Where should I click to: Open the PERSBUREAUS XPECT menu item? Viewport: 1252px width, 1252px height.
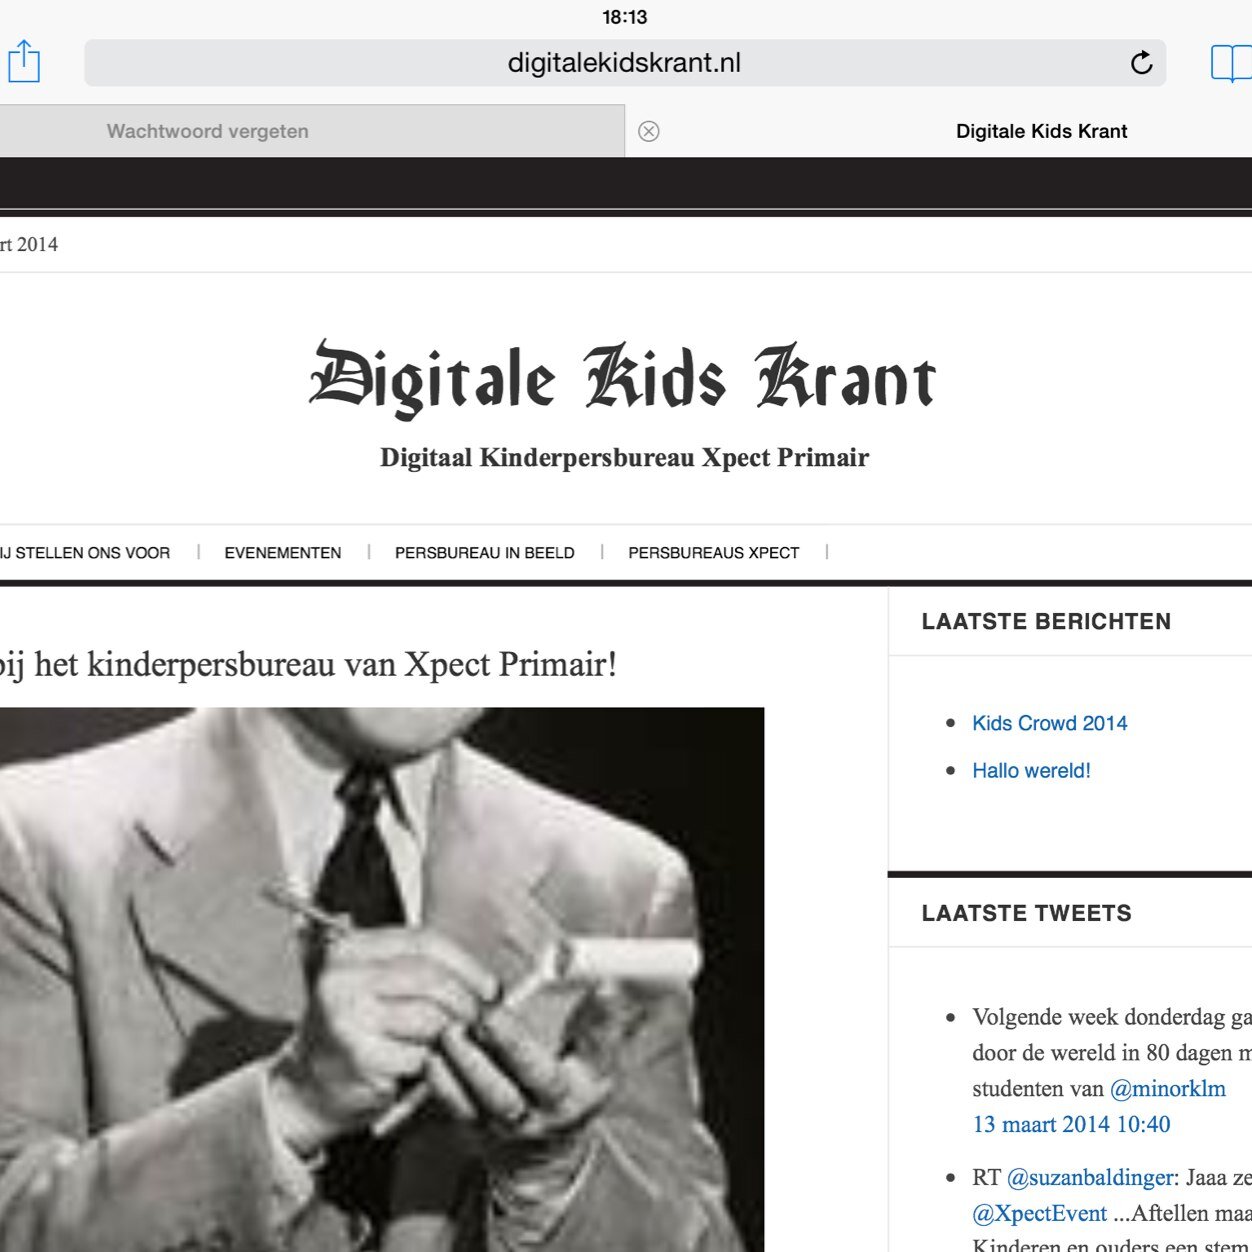coord(714,553)
